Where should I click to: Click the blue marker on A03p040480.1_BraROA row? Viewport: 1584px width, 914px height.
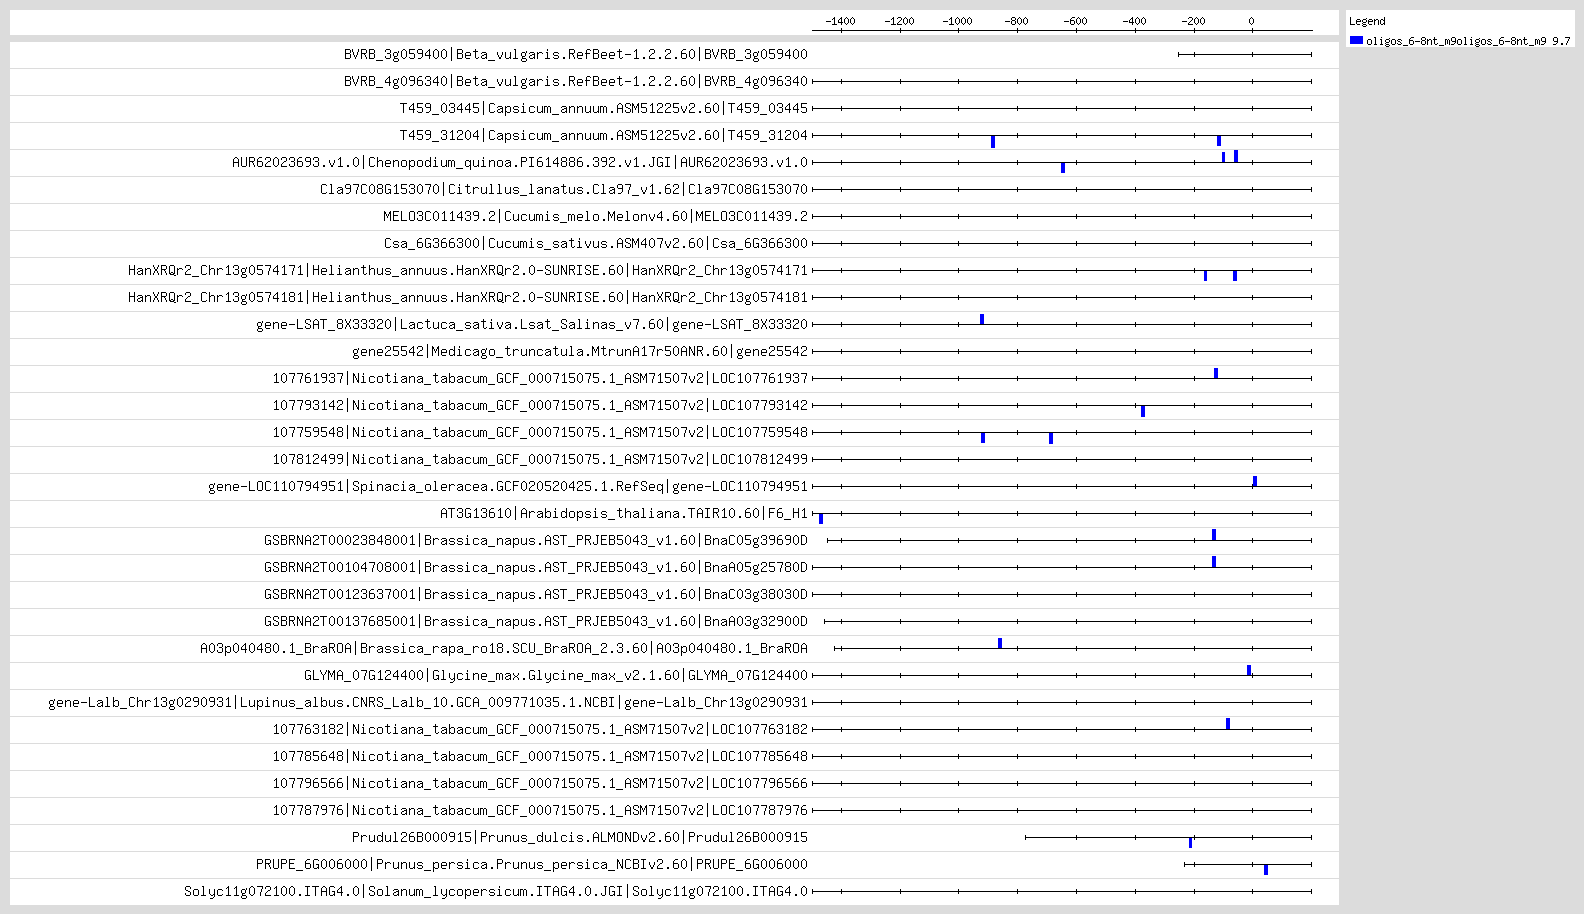[x=1000, y=643]
